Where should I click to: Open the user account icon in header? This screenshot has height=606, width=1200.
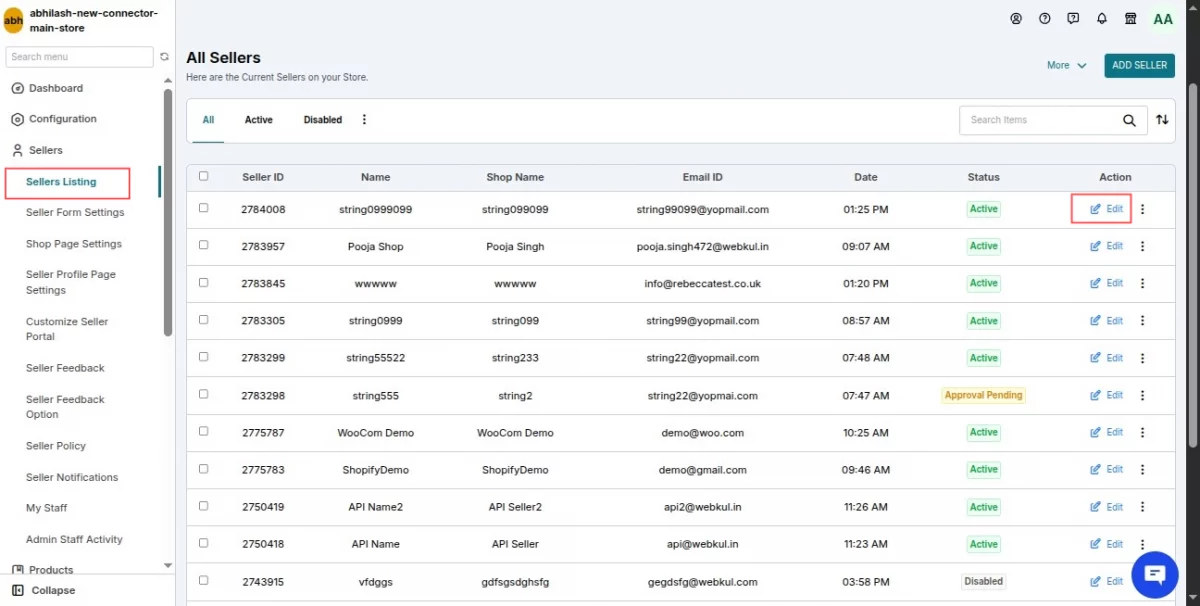tap(1016, 18)
